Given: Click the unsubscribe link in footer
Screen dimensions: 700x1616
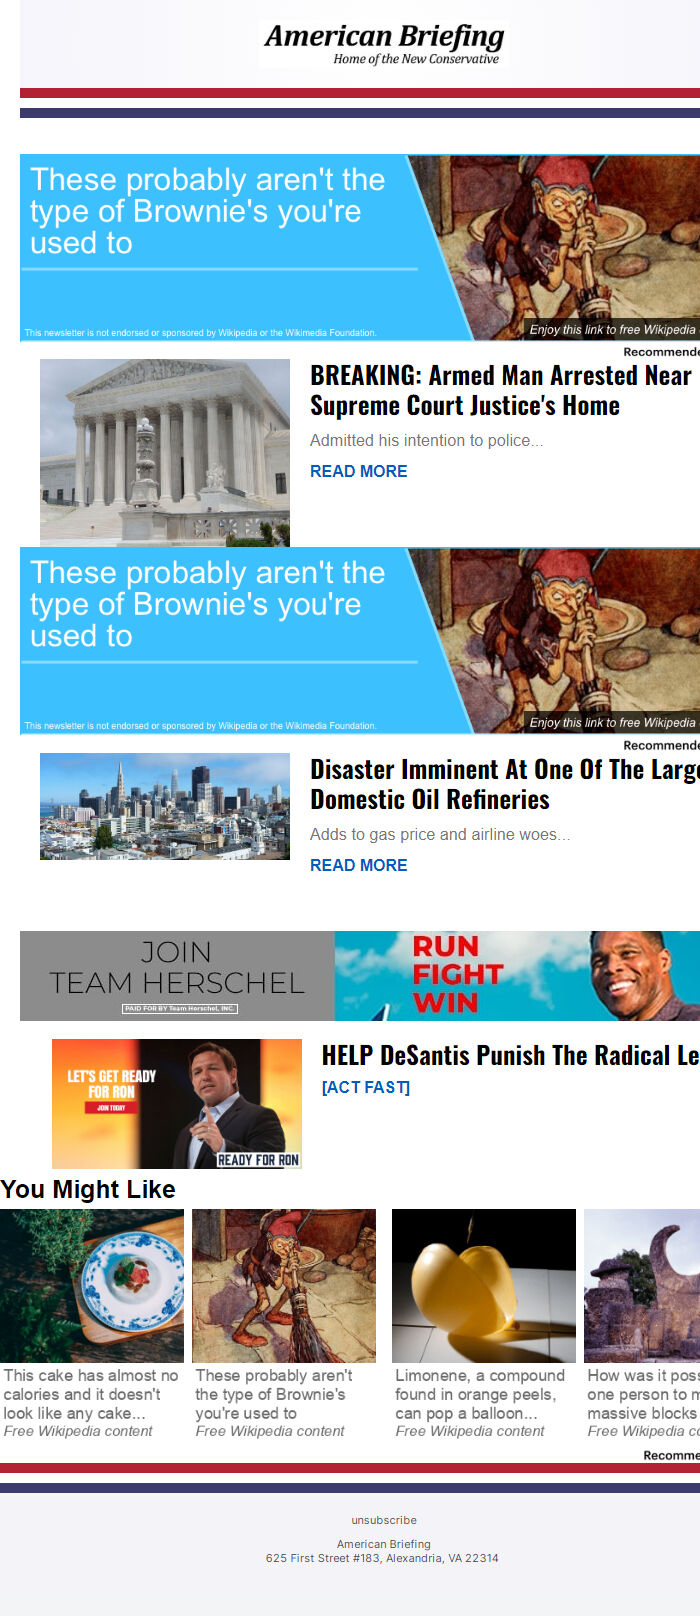Looking at the screenshot, I should tap(384, 1520).
